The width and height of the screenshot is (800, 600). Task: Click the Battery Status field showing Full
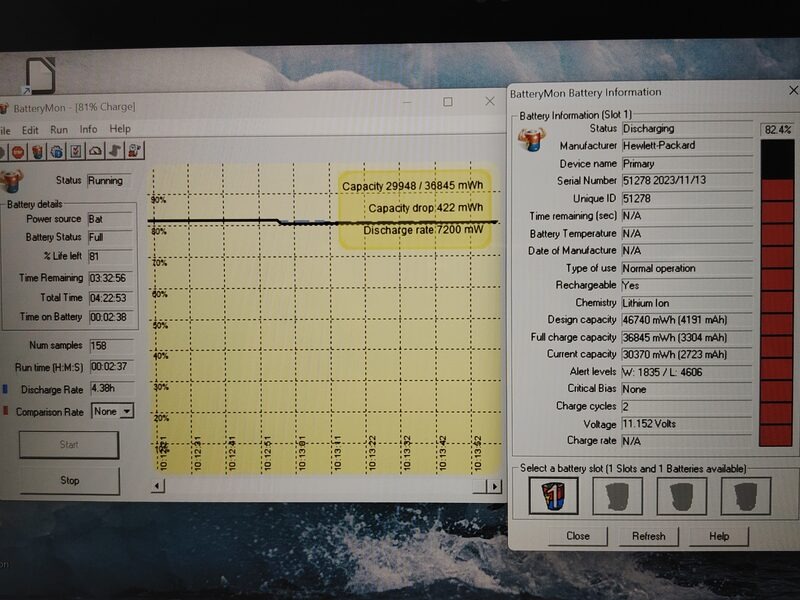110,237
